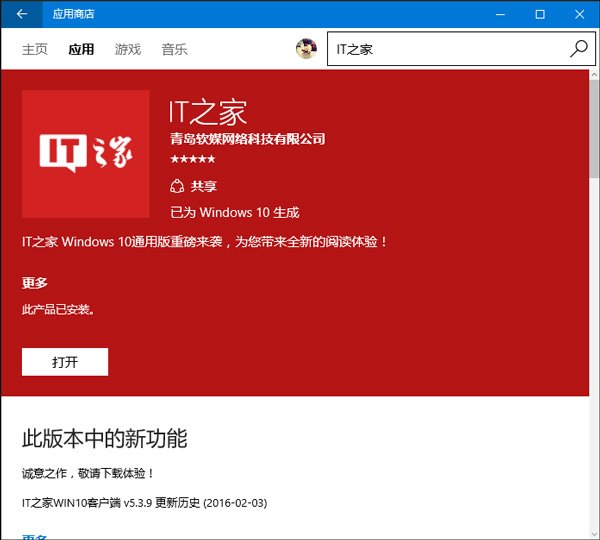Click the v5.3.9 更新历史 line

[x=144, y=502]
